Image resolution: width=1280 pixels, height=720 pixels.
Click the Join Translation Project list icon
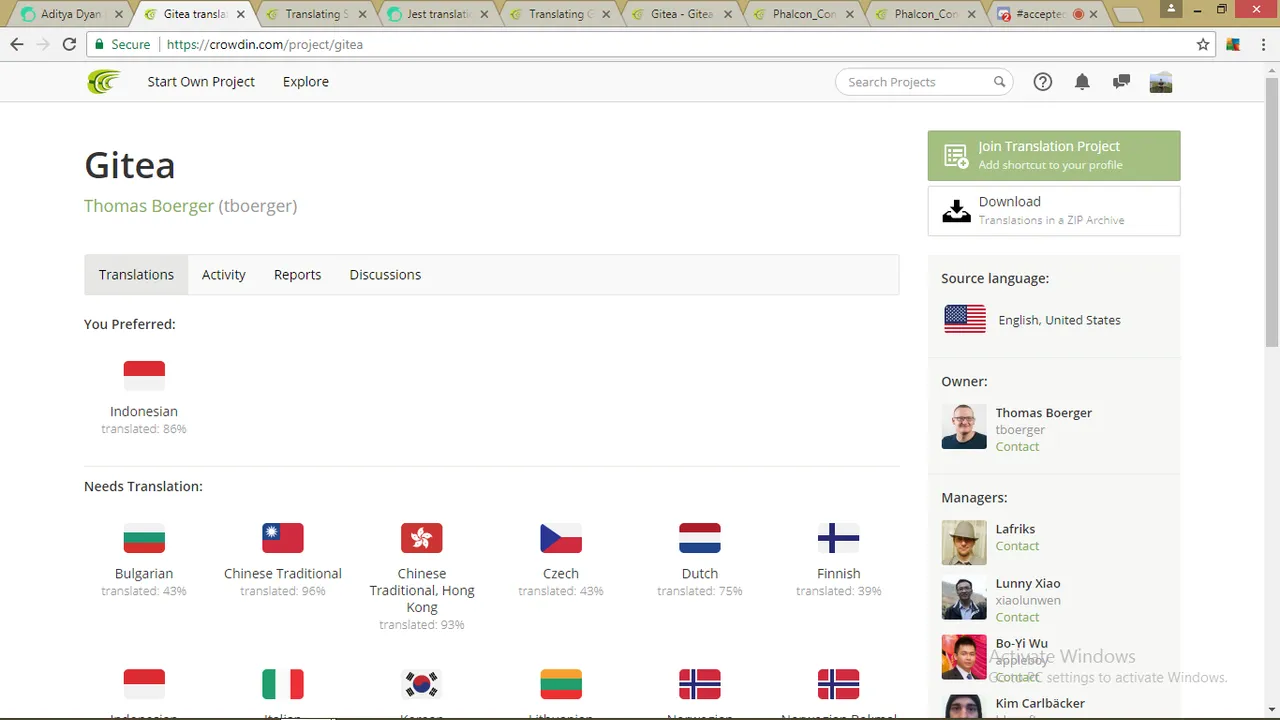pyautogui.click(x=956, y=156)
